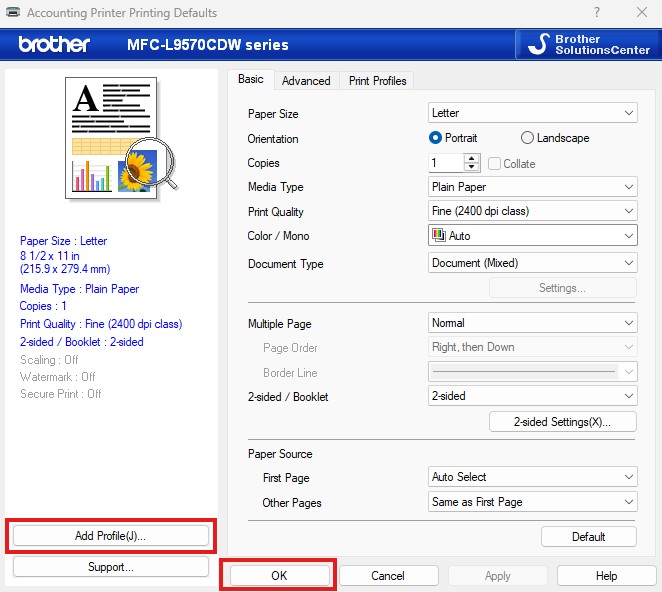Click 'MFC-L9570CDW series' header text
The height and width of the screenshot is (592, 662).
click(208, 45)
